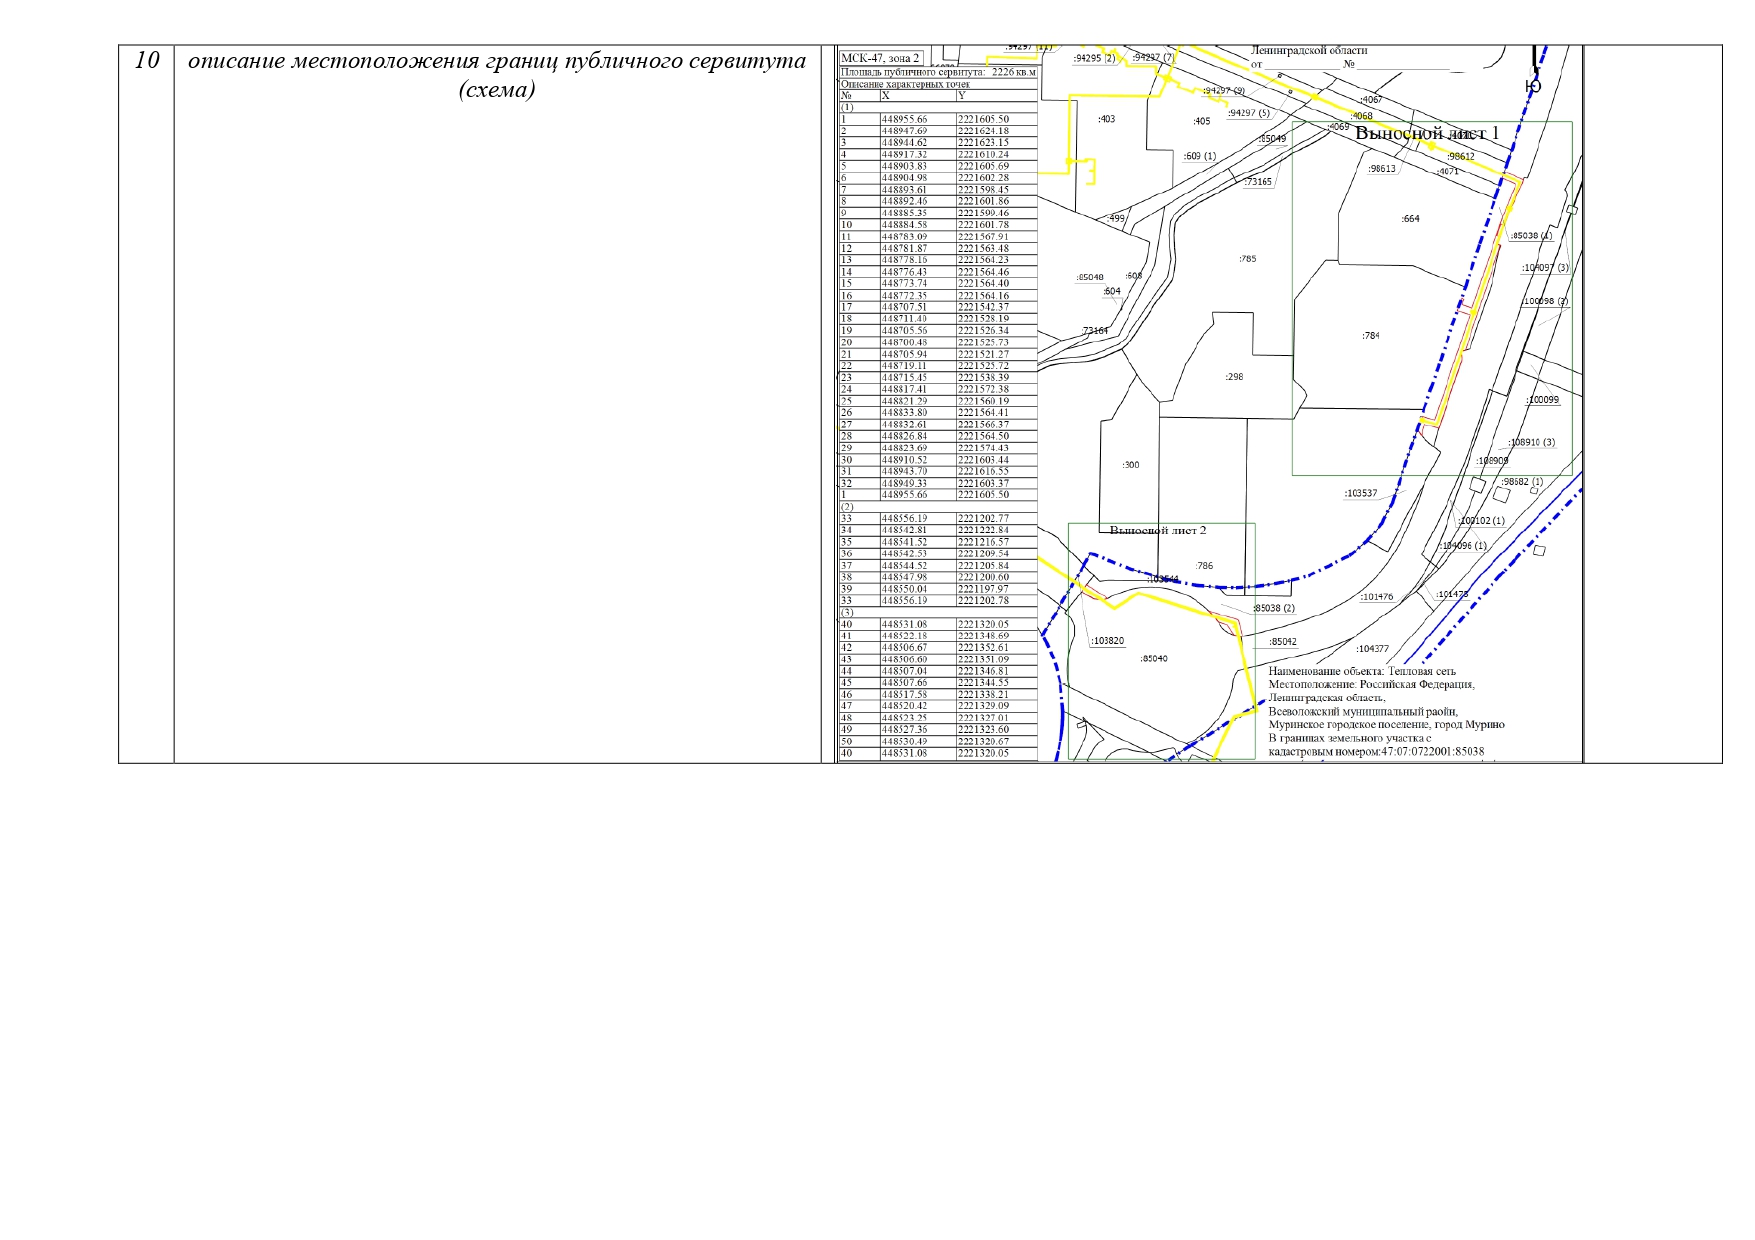Click map label ":98613"
Viewport: 1755px width, 1240px height.
click(x=1382, y=169)
